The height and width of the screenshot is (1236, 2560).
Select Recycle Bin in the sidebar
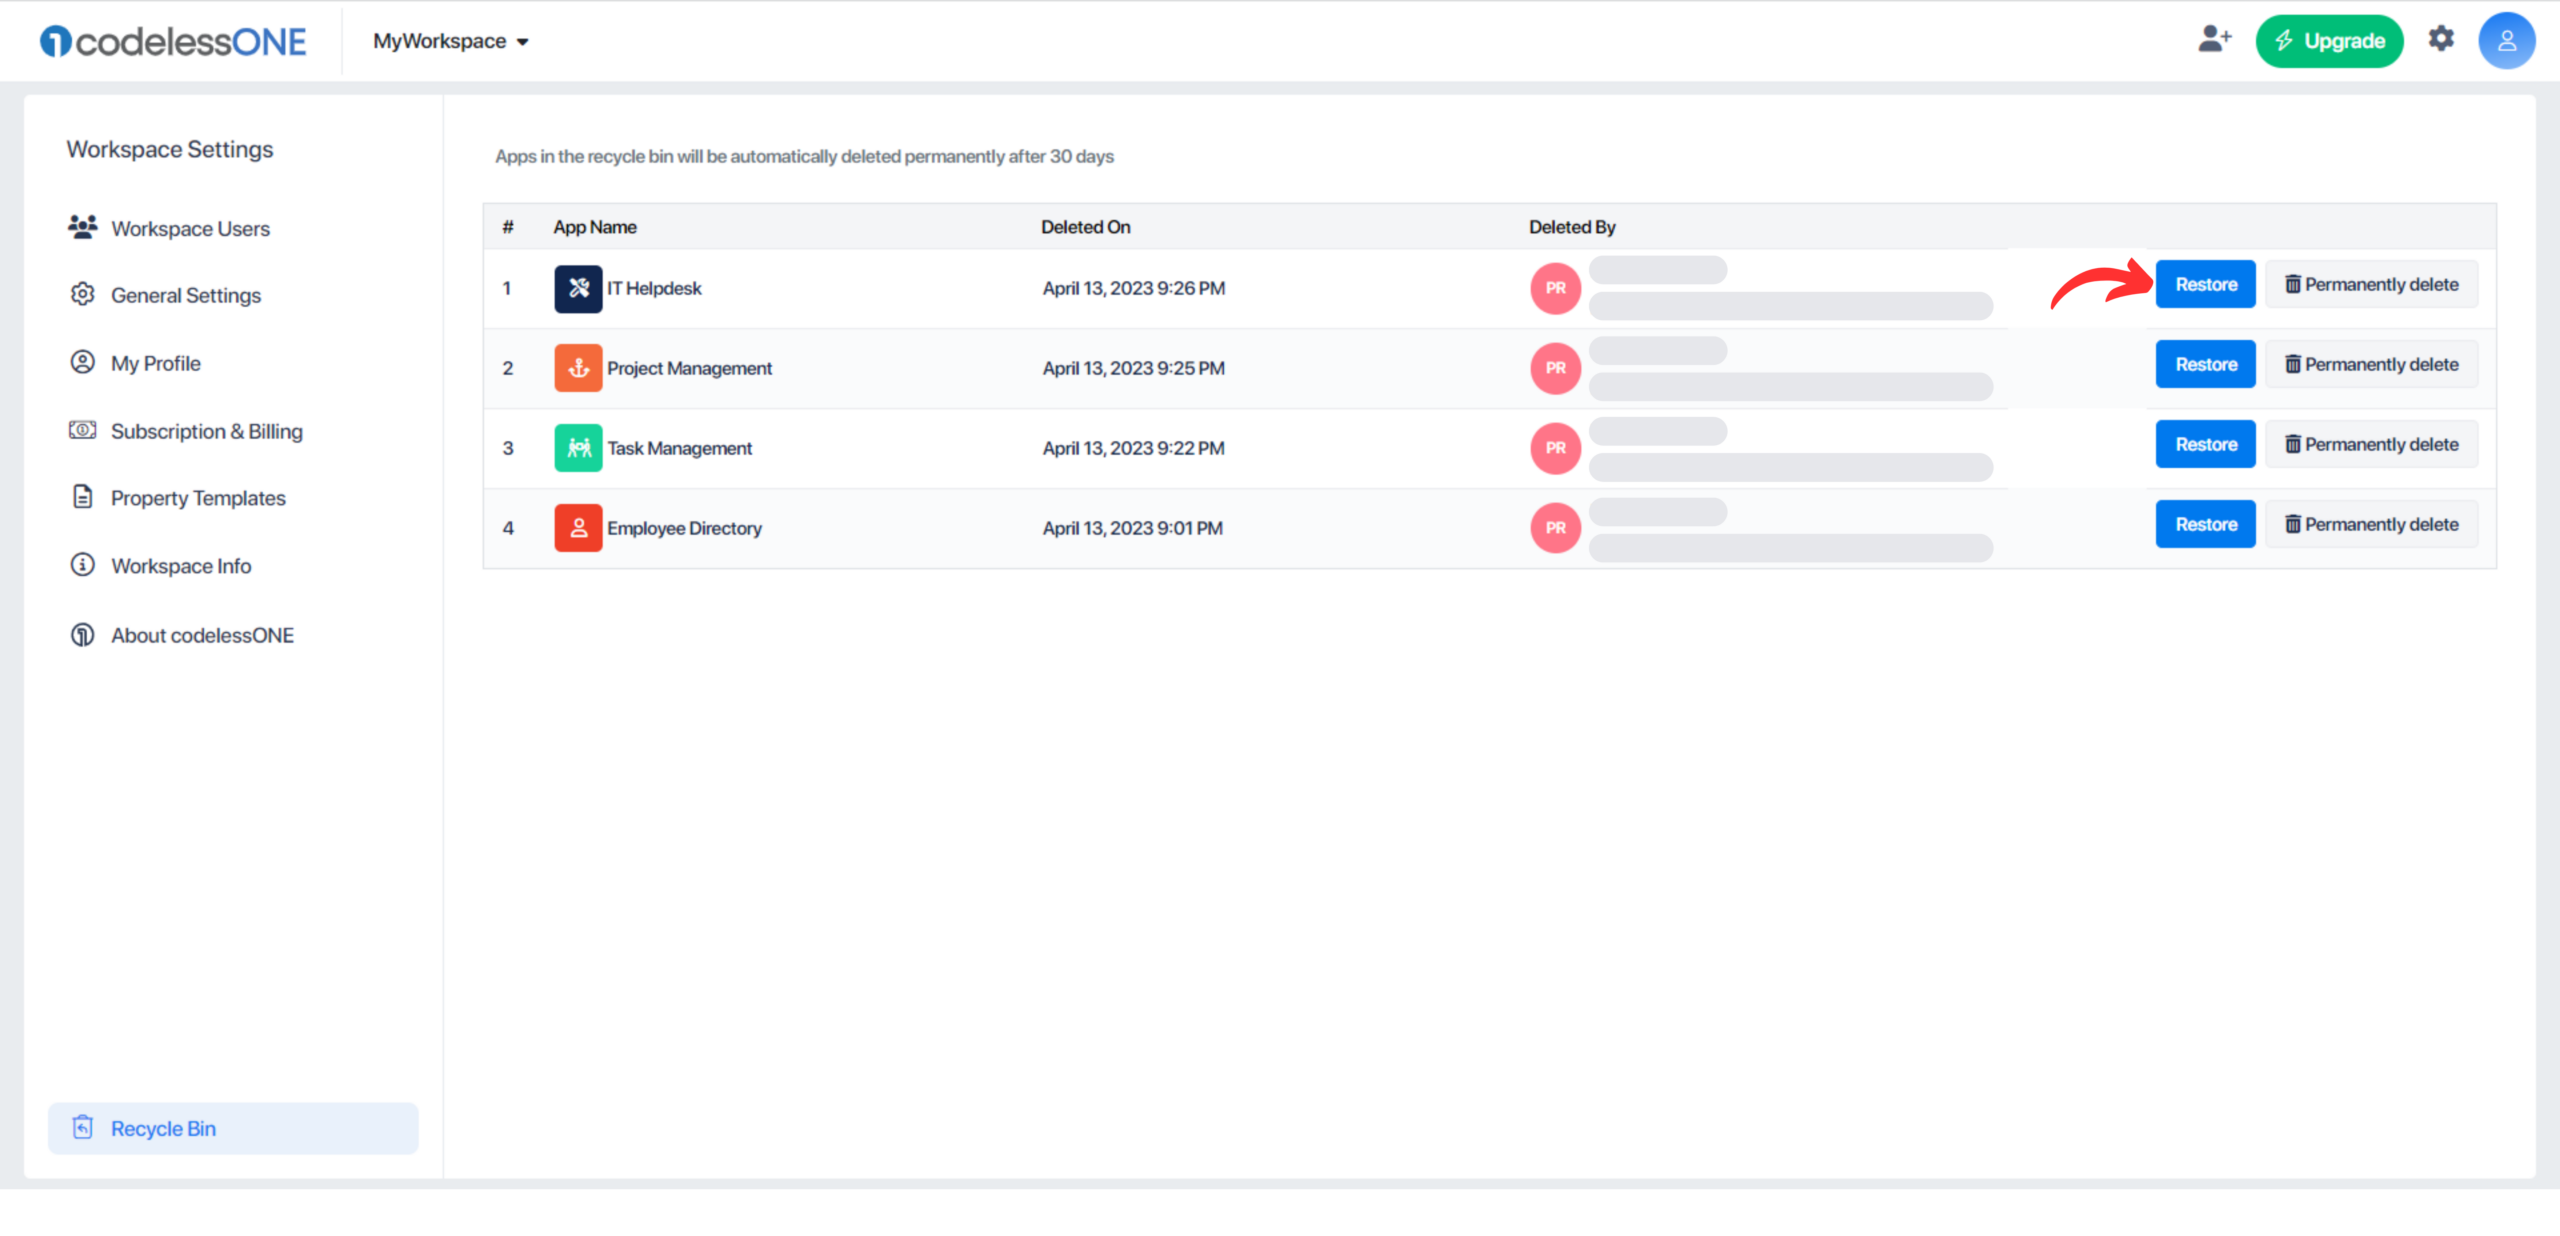coord(233,1128)
